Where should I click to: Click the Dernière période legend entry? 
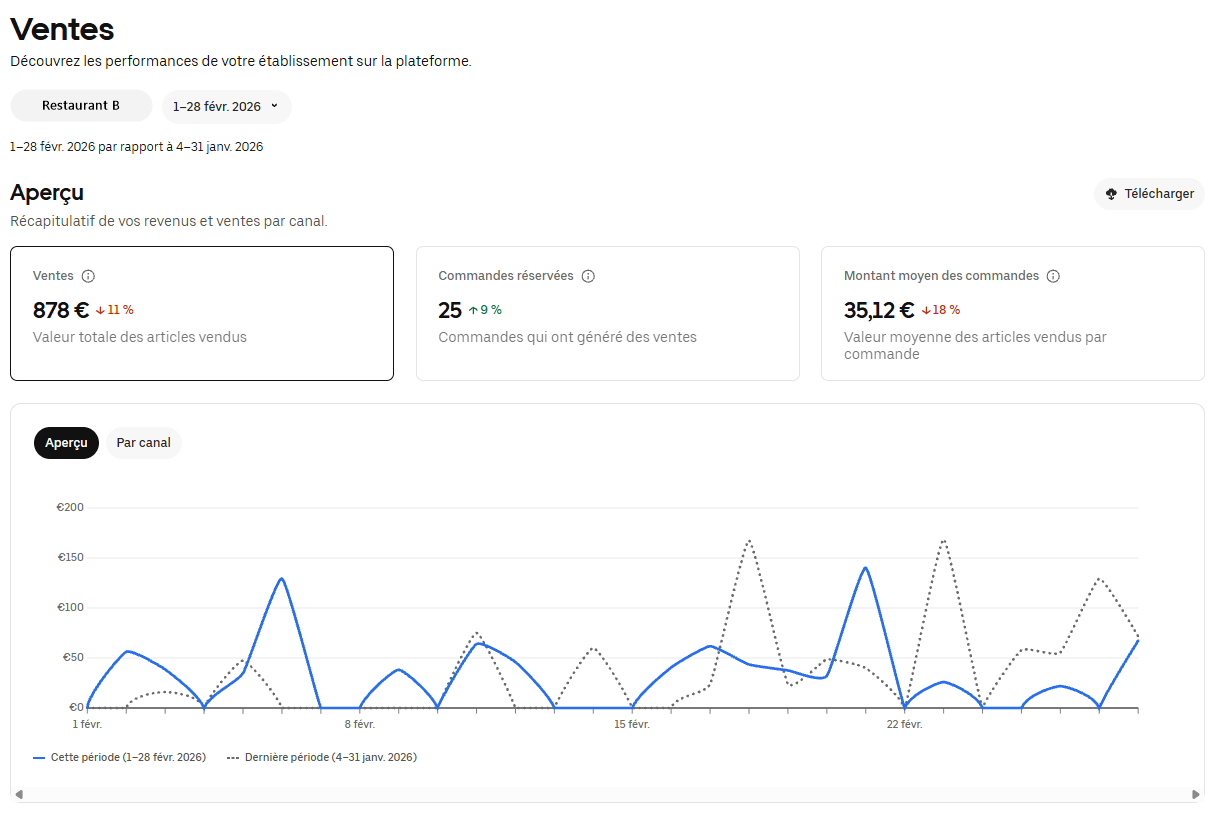pyautogui.click(x=322, y=758)
